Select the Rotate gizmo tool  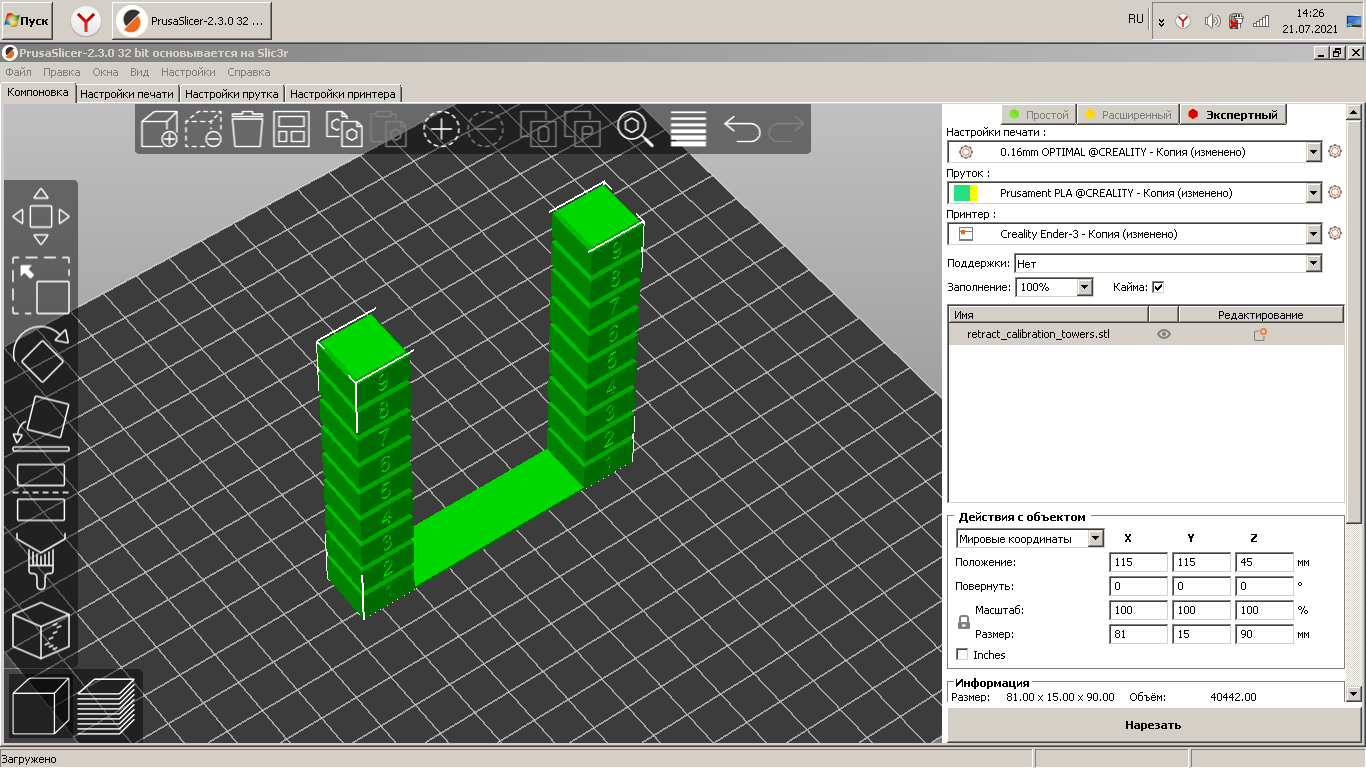point(41,354)
